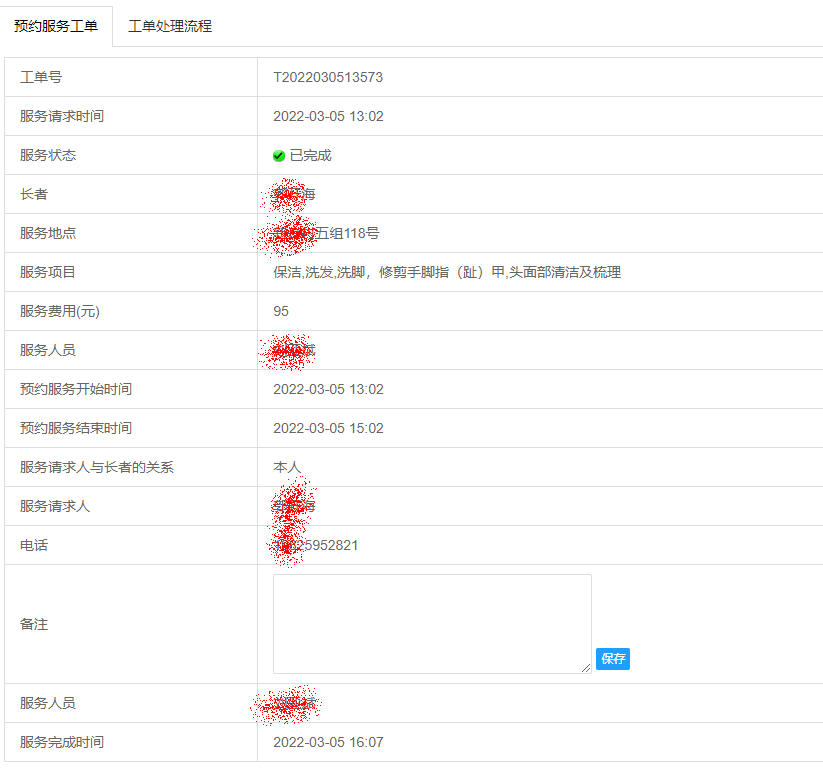Click the 服务状态 row label
This screenshot has height=779, width=823.
(48, 155)
